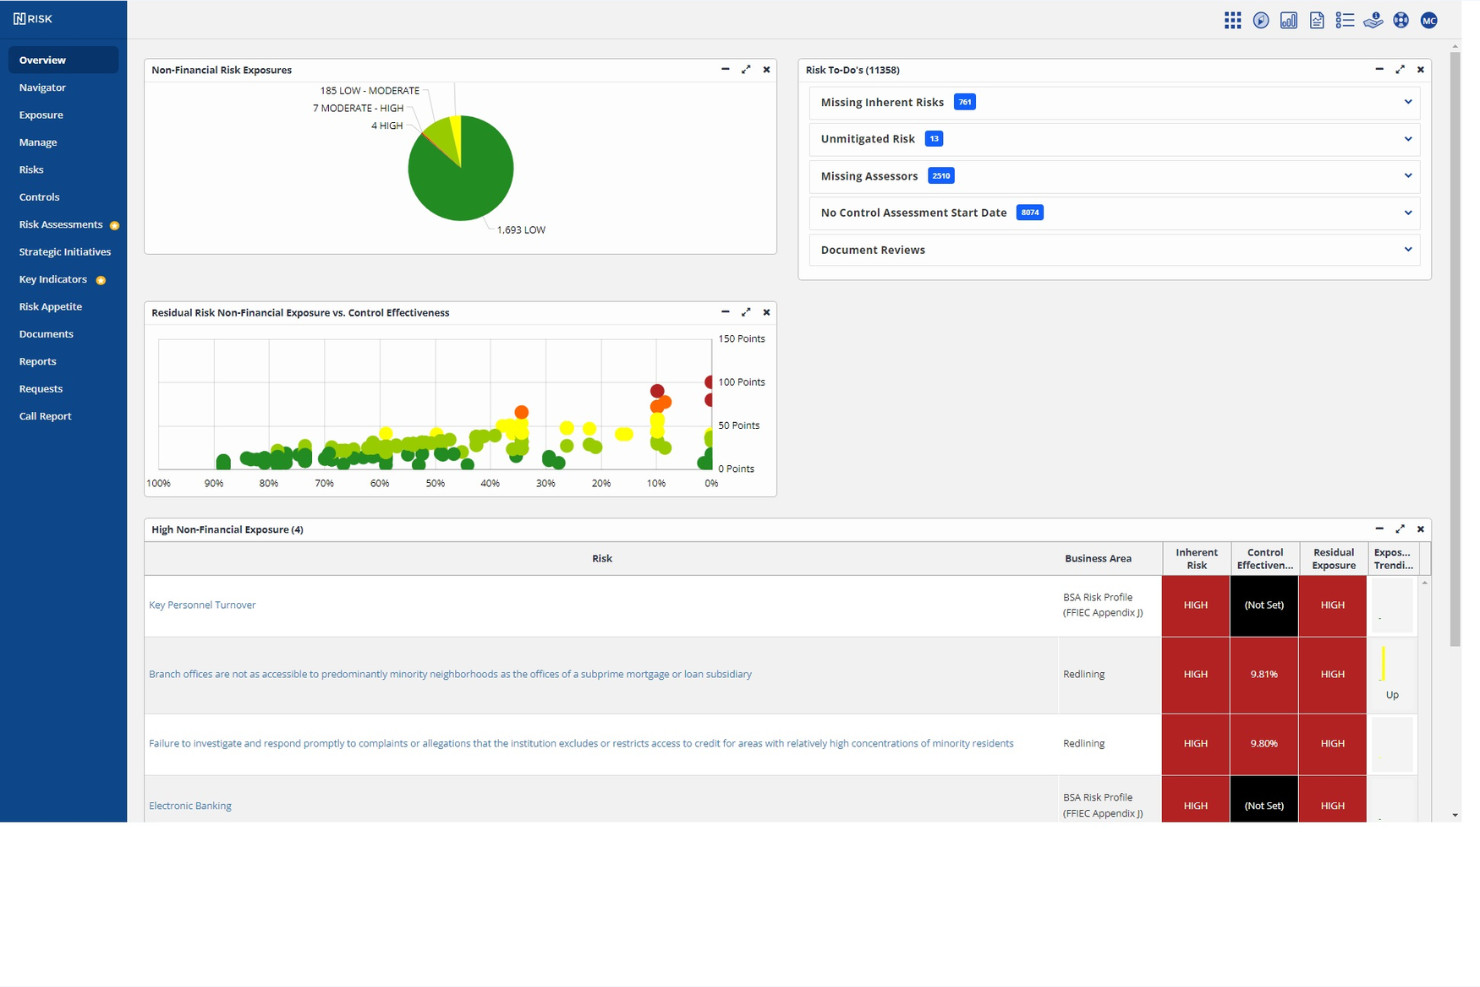The image size is (1480, 987).
Task: Click the alert badge beside Key Indicators
Action: point(99,279)
